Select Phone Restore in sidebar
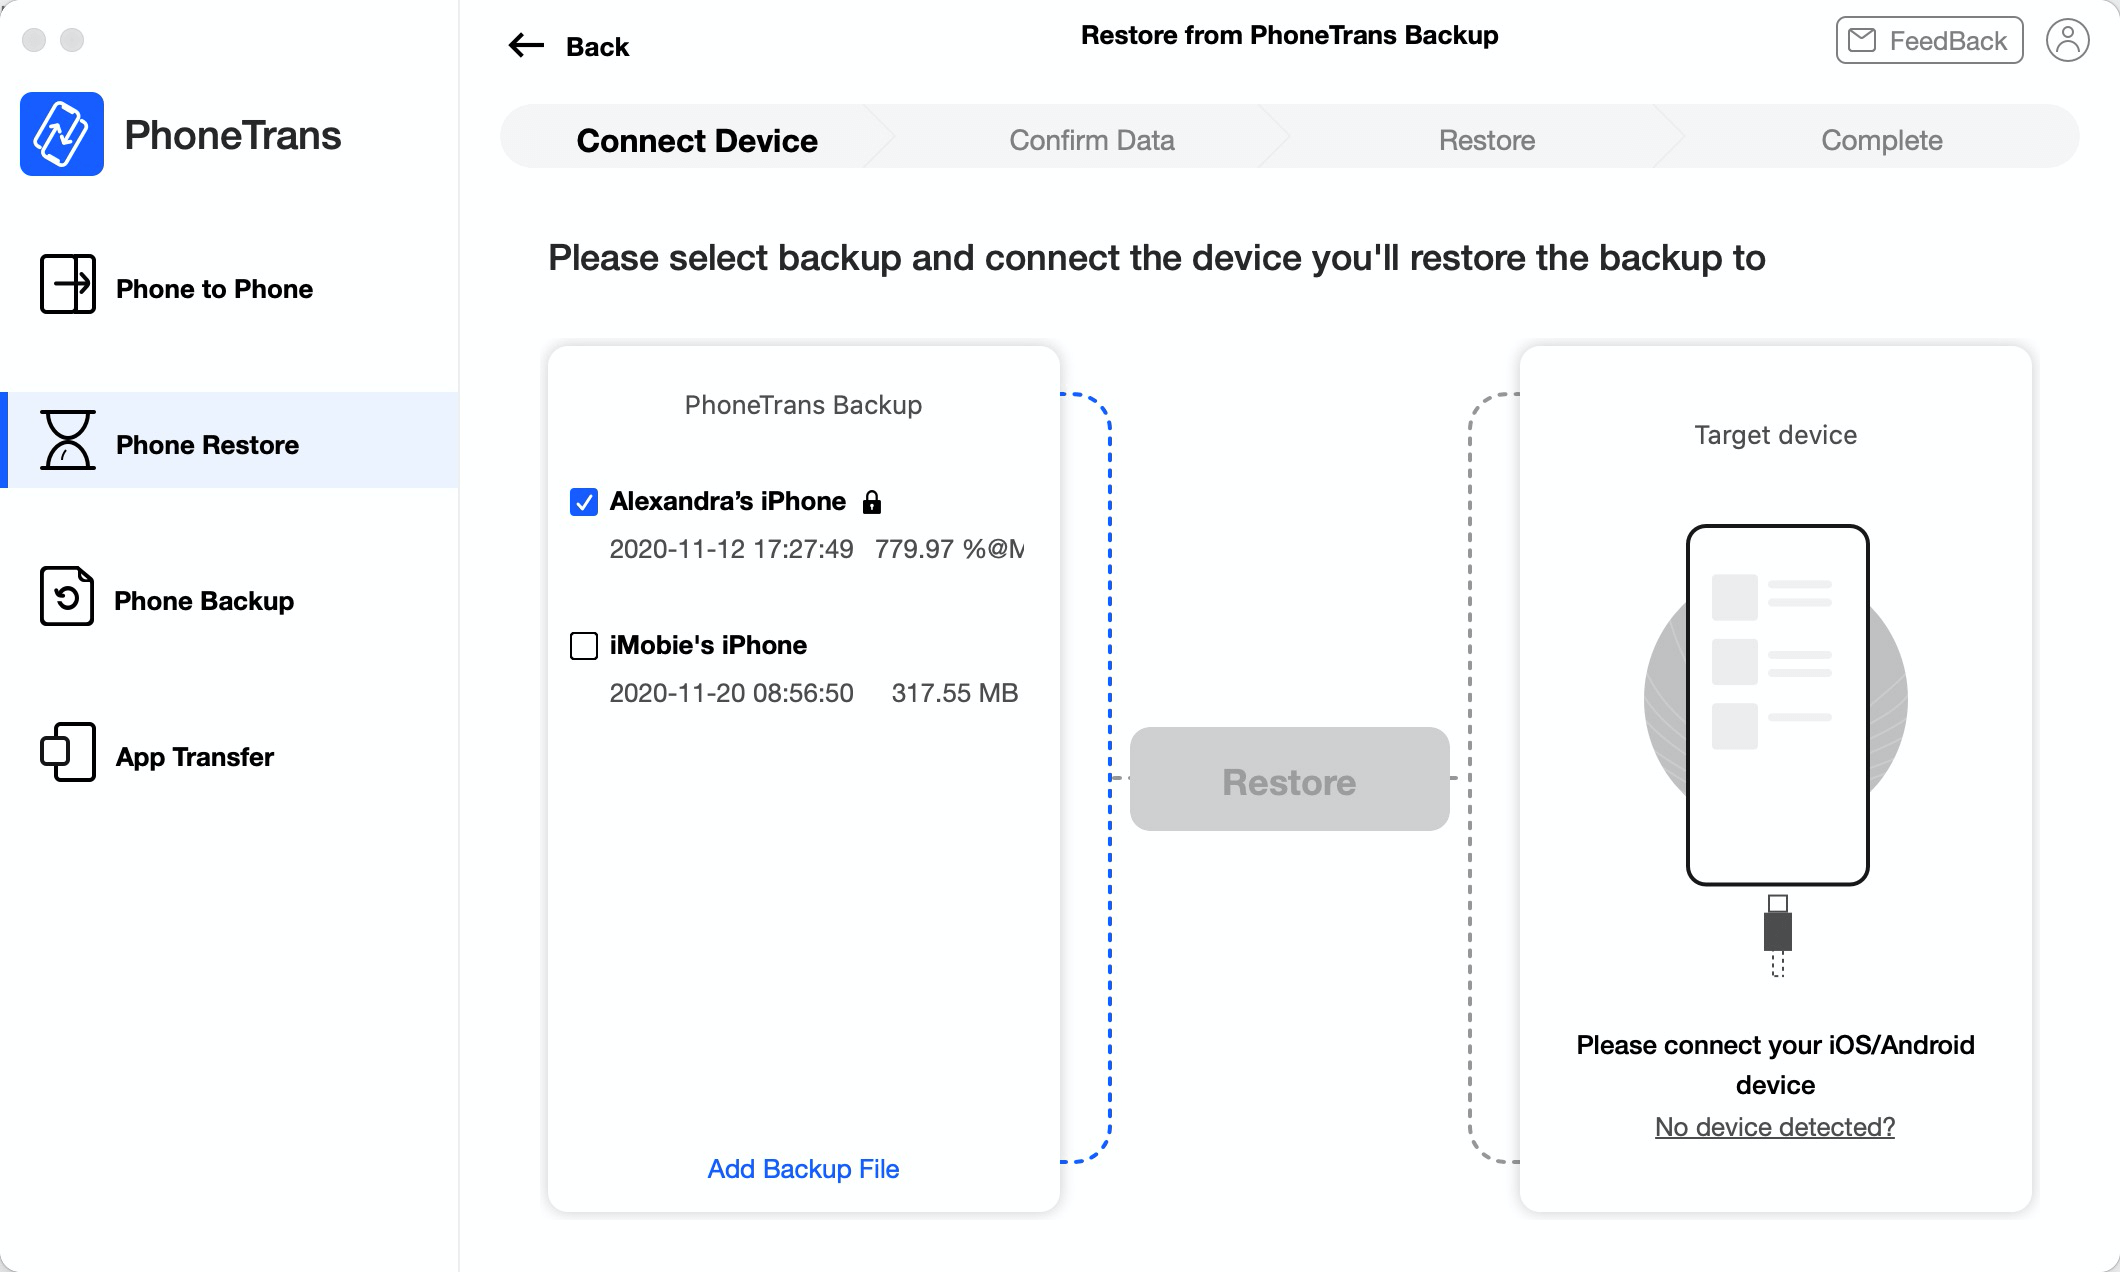2120x1272 pixels. point(230,440)
